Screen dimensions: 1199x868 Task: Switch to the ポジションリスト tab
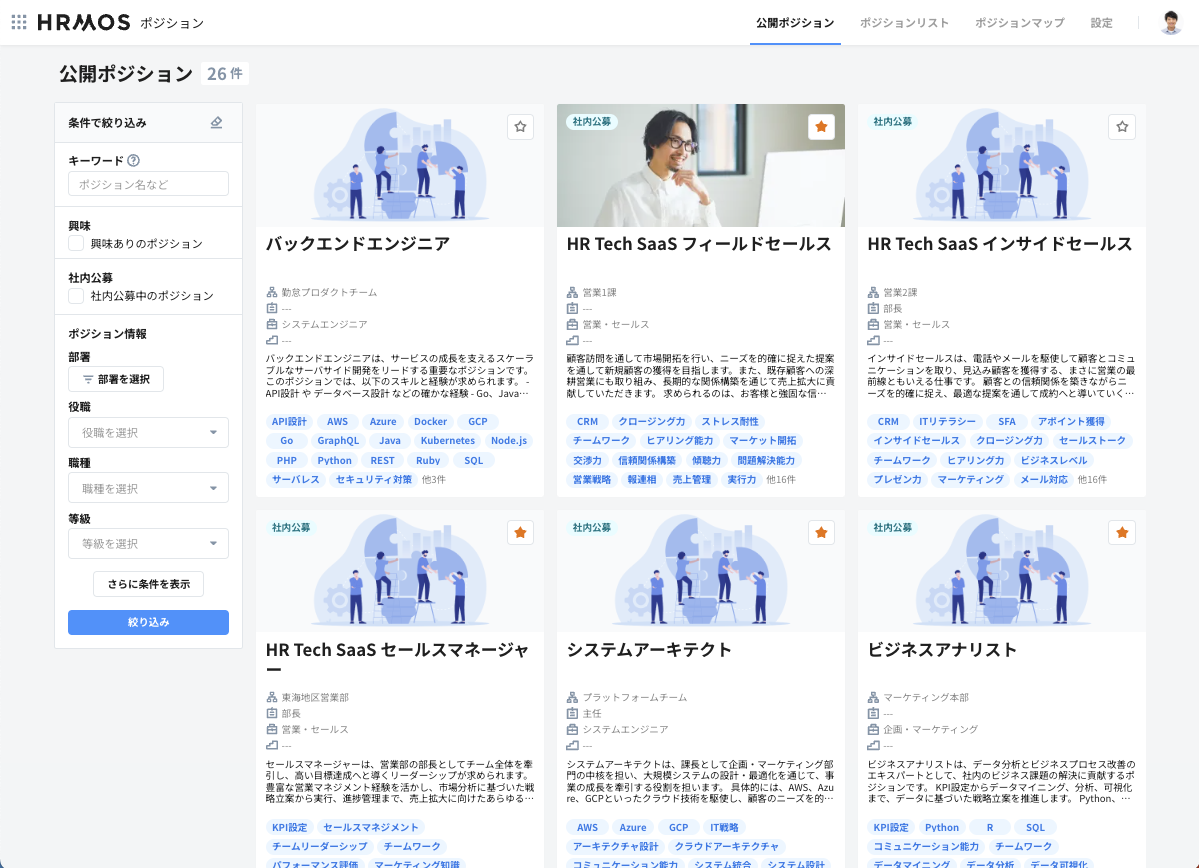(904, 23)
